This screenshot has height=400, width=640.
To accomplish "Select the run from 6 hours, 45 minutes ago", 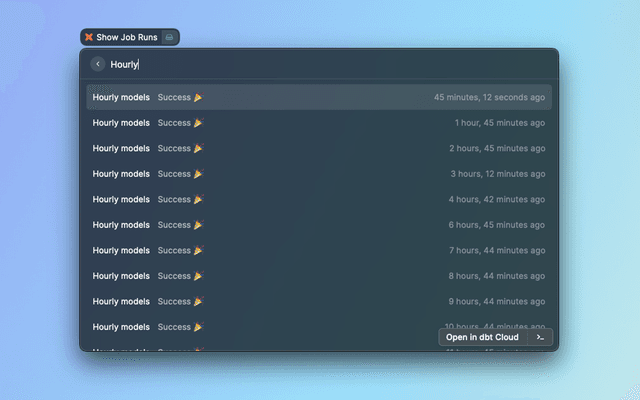I will pos(319,225).
